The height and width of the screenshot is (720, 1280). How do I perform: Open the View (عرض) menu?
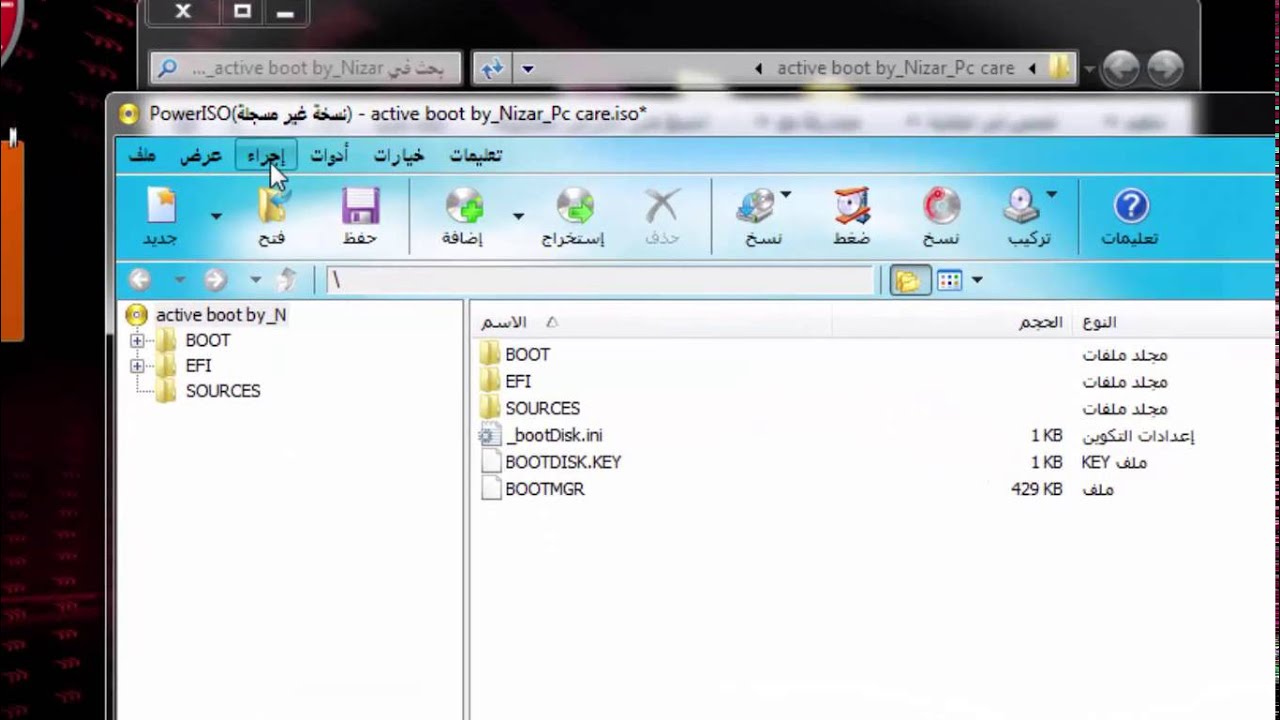200,155
